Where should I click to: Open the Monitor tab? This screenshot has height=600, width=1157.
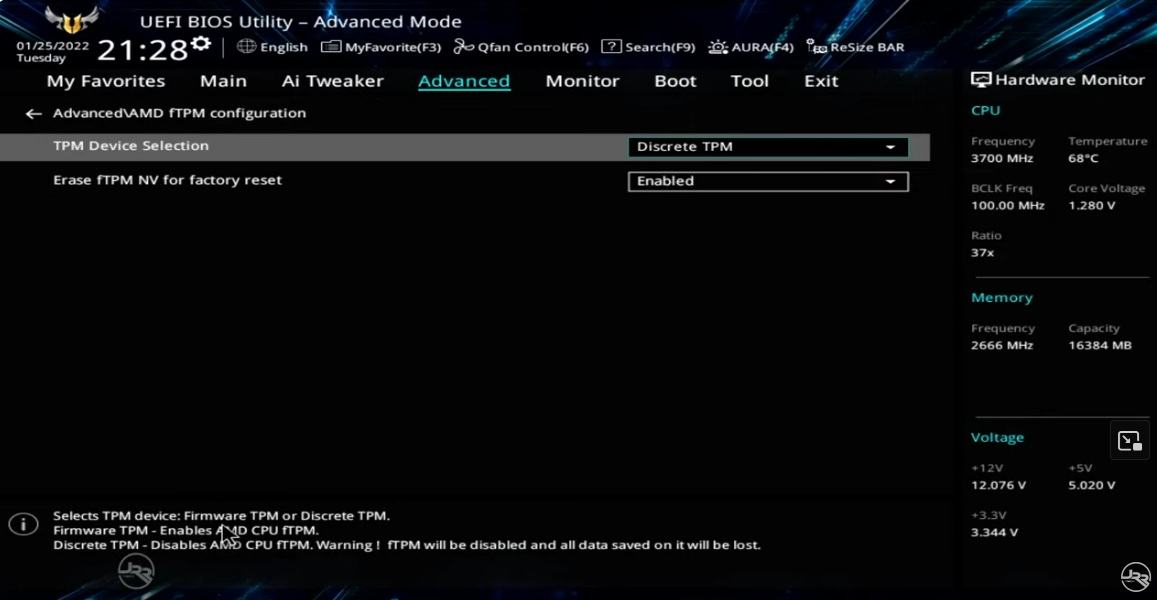tap(582, 81)
